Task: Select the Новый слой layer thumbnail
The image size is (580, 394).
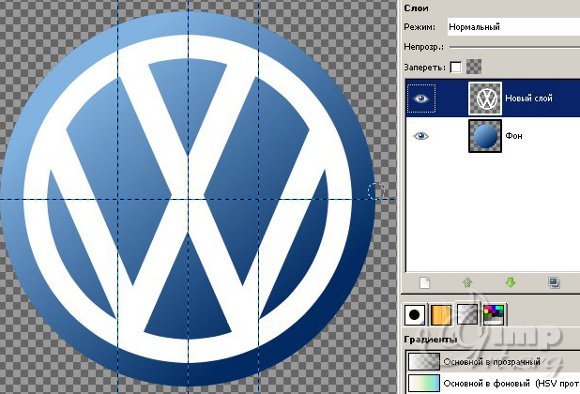Action: [x=485, y=98]
